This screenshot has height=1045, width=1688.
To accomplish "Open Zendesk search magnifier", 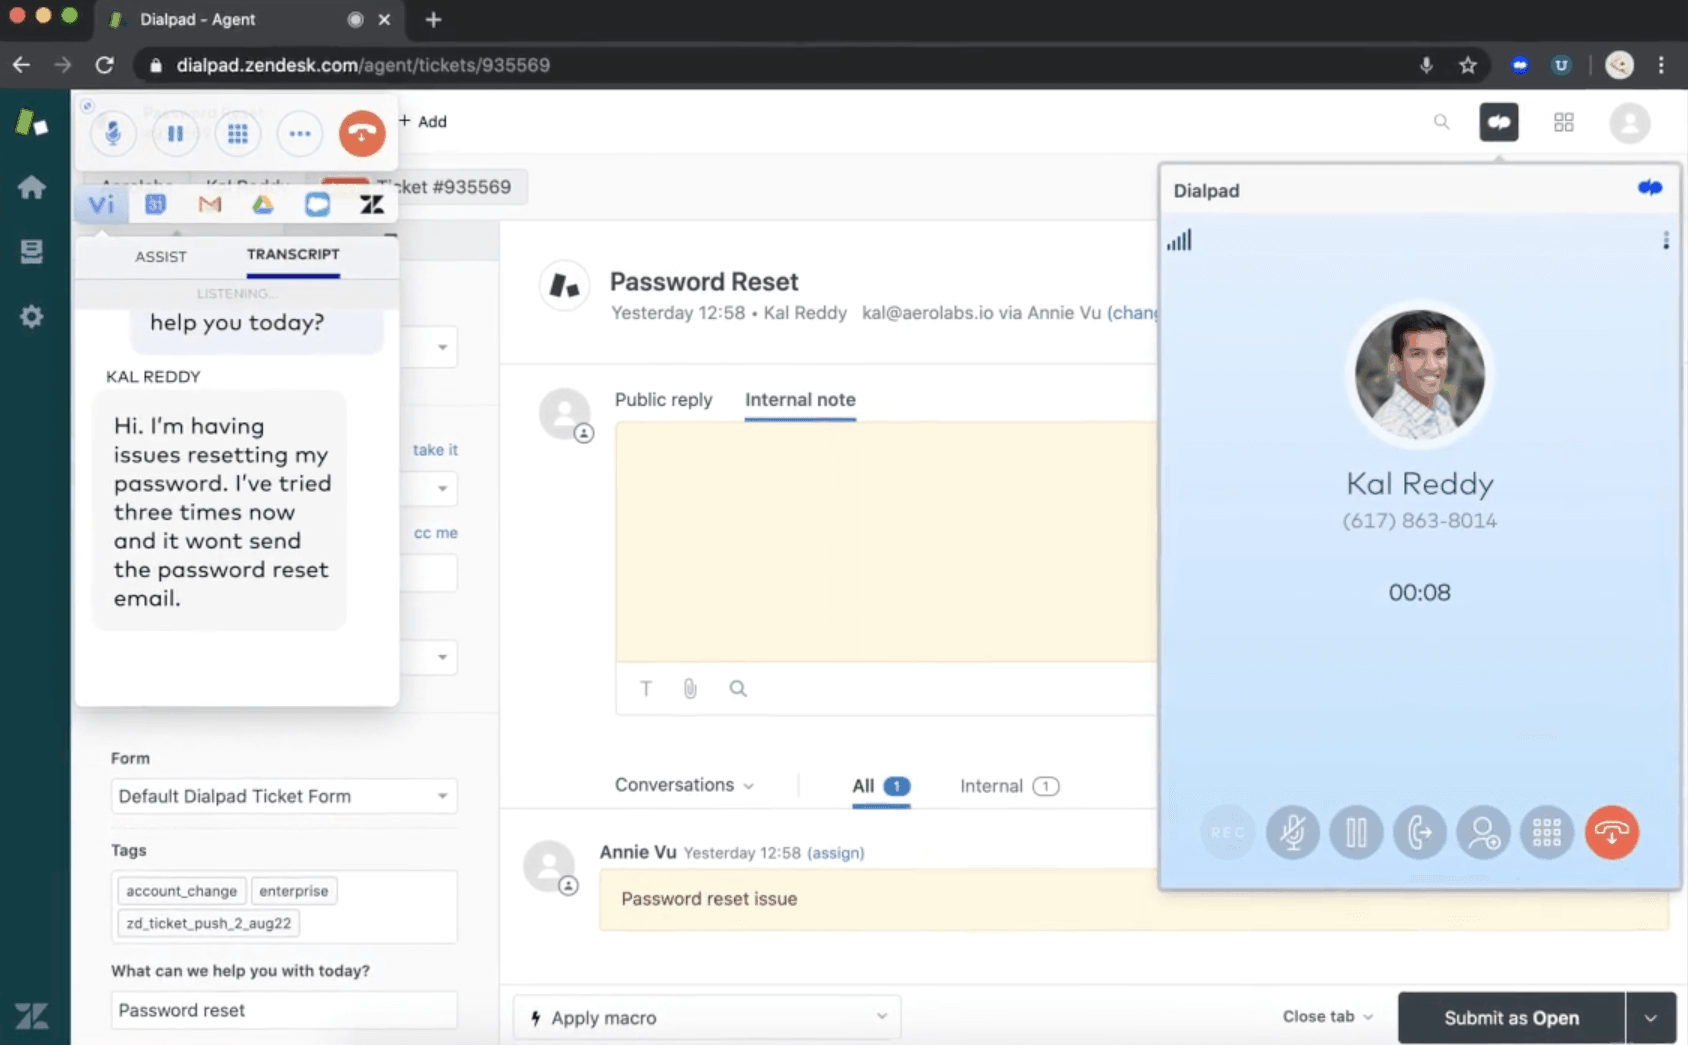I will (x=1441, y=122).
